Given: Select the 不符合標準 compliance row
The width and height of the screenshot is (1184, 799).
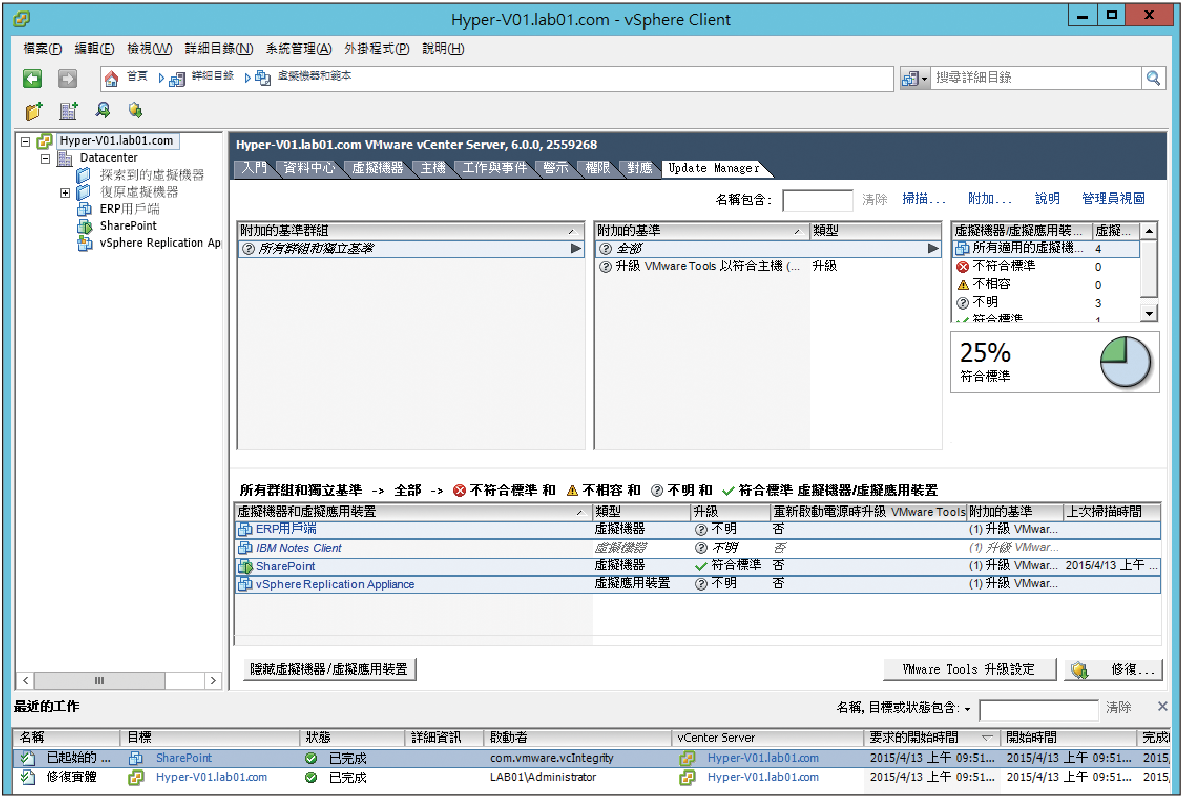Looking at the screenshot, I should pyautogui.click(x=1046, y=267).
